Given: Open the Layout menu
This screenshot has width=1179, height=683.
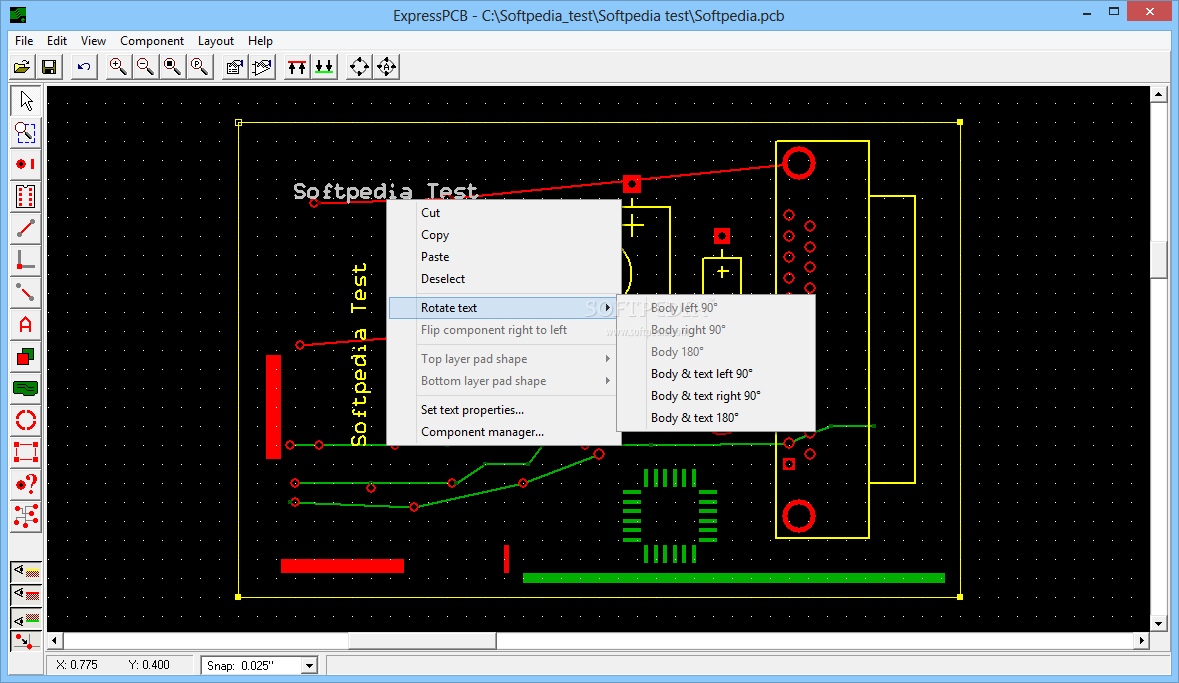Looking at the screenshot, I should tap(216, 41).
